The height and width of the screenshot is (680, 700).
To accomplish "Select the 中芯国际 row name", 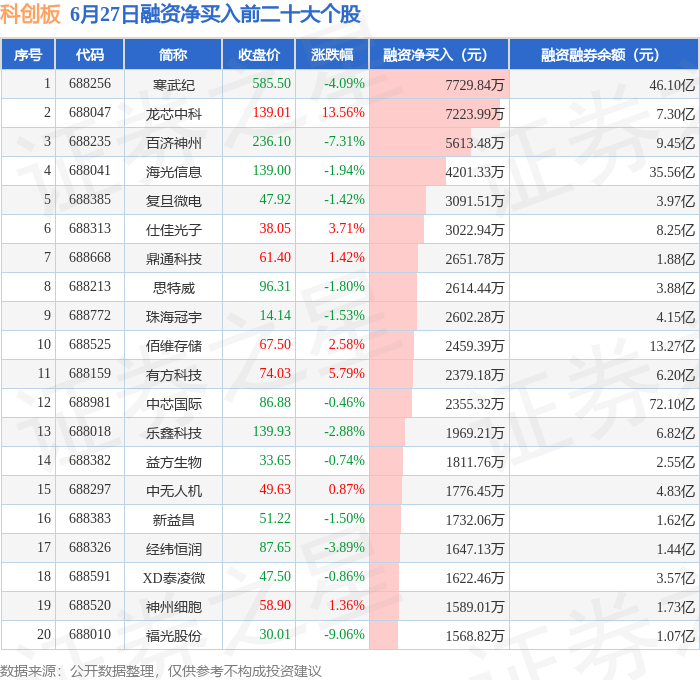I will tap(174, 404).
